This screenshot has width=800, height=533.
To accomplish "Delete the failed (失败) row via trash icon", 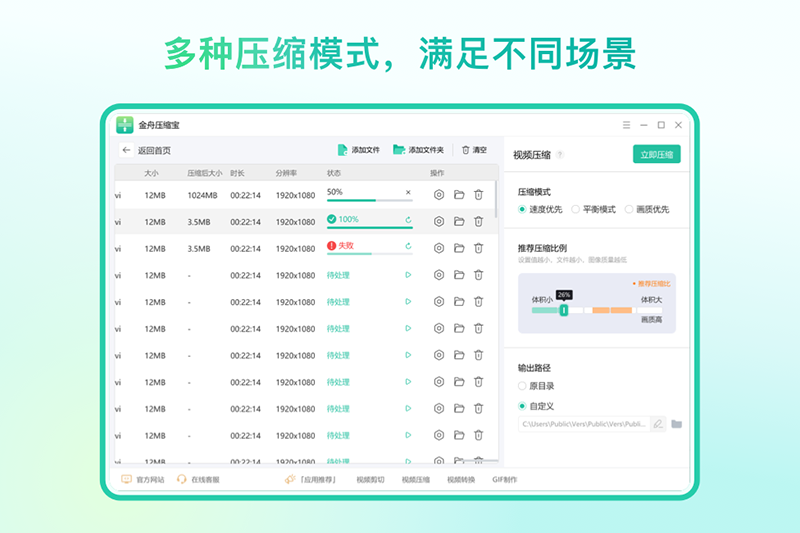I will coord(479,248).
